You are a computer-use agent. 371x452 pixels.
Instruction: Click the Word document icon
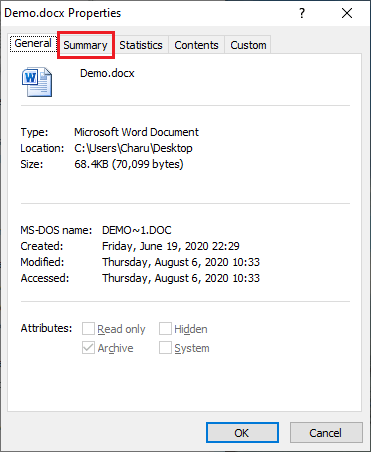click(37, 82)
